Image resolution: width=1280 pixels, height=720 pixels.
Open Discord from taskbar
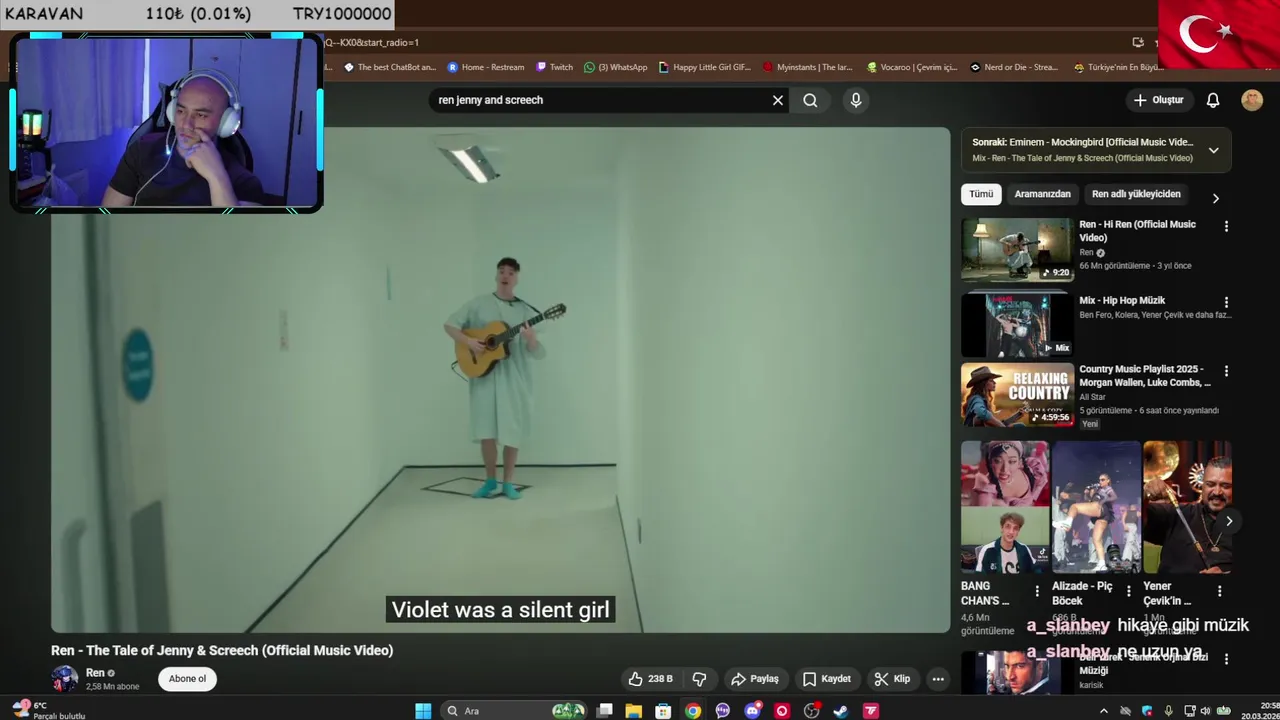tap(752, 711)
